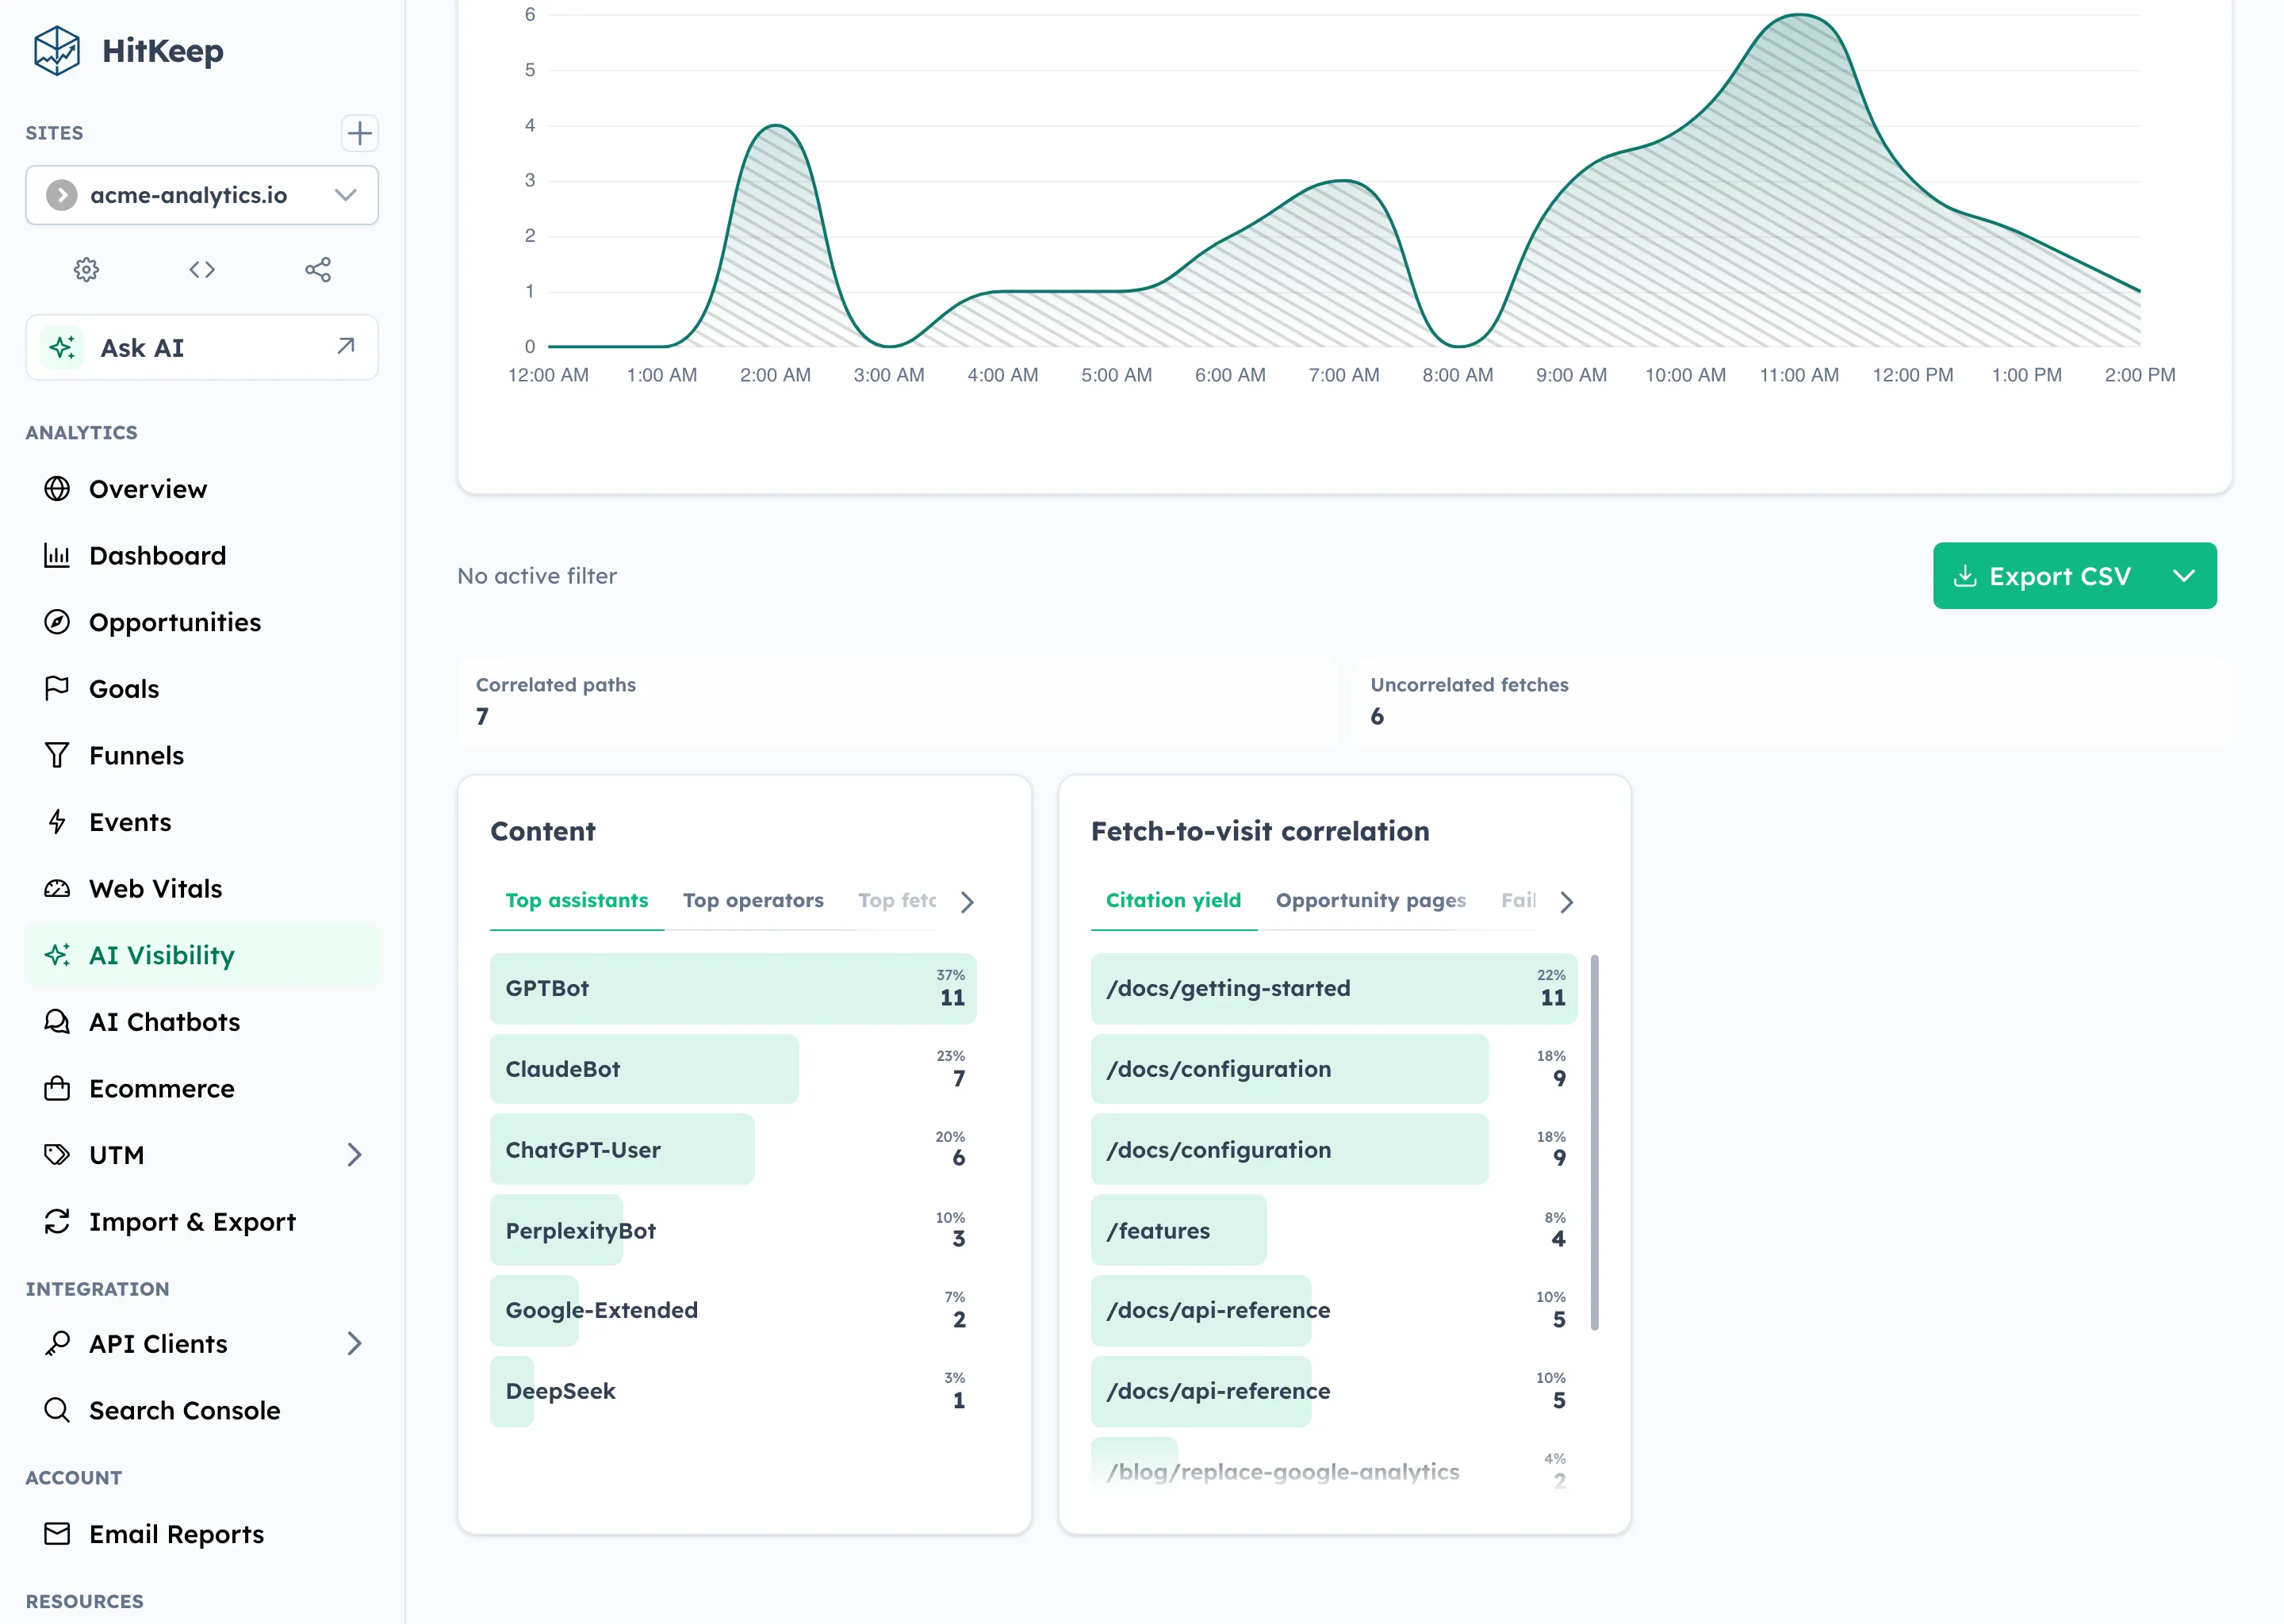Click the Funnels filter icon
Viewport: 2284px width, 1624px height.
57,755
